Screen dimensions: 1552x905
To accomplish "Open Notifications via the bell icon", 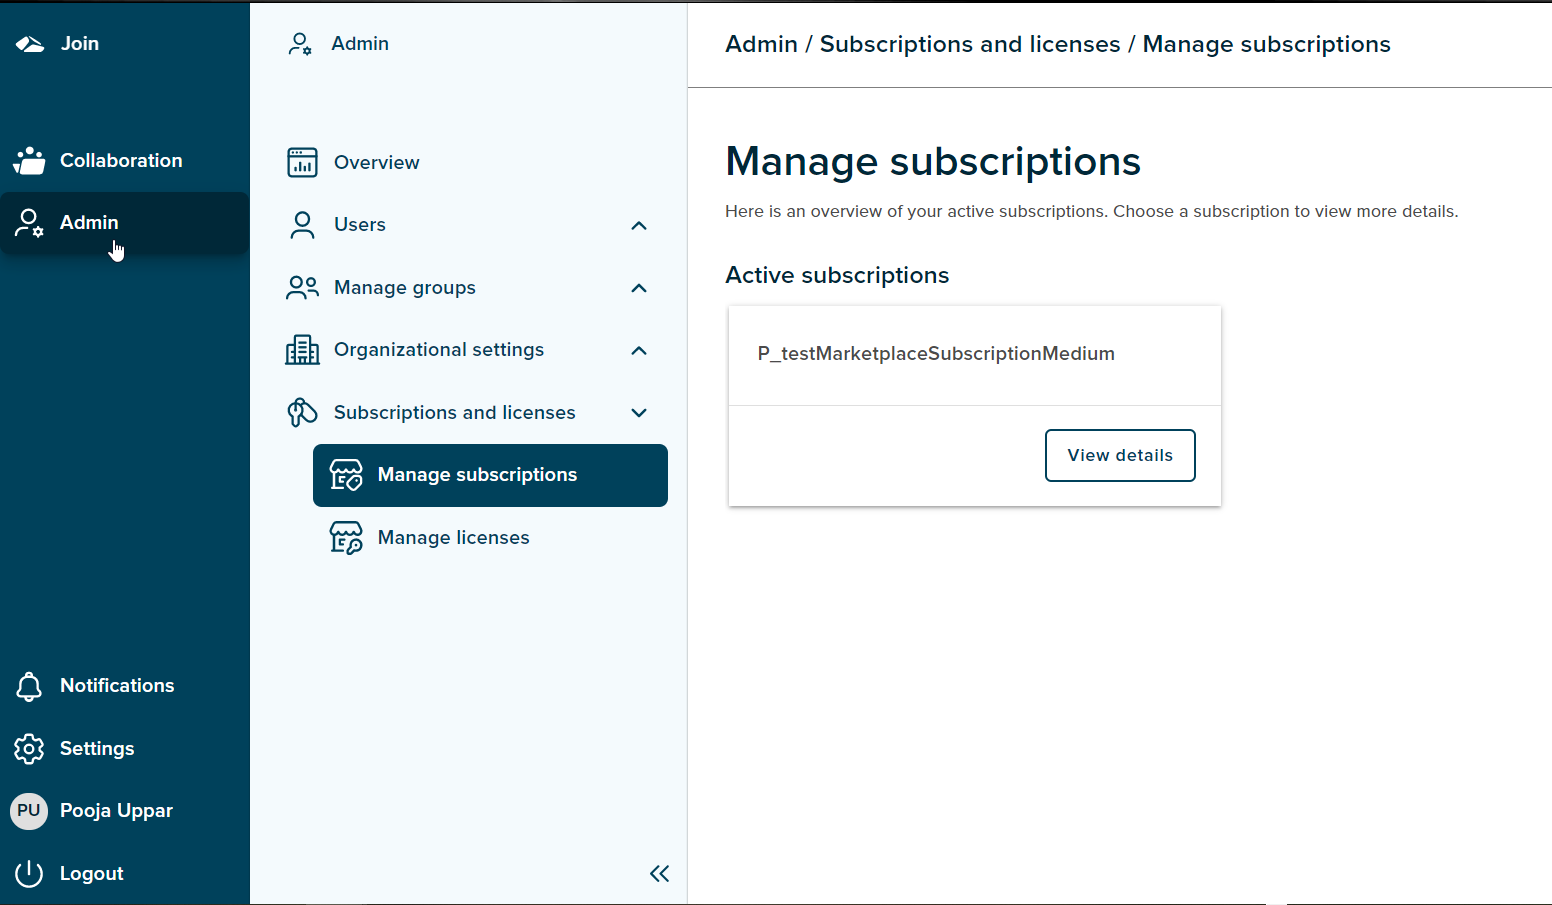I will tap(29, 686).
